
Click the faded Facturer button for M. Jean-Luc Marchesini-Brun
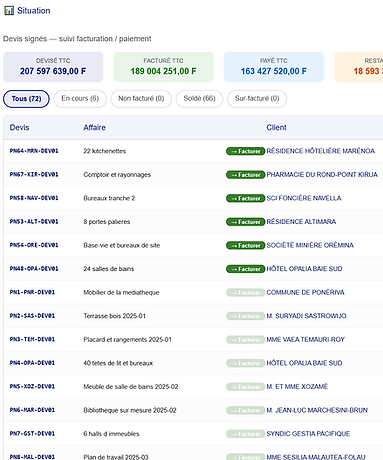[245, 410]
